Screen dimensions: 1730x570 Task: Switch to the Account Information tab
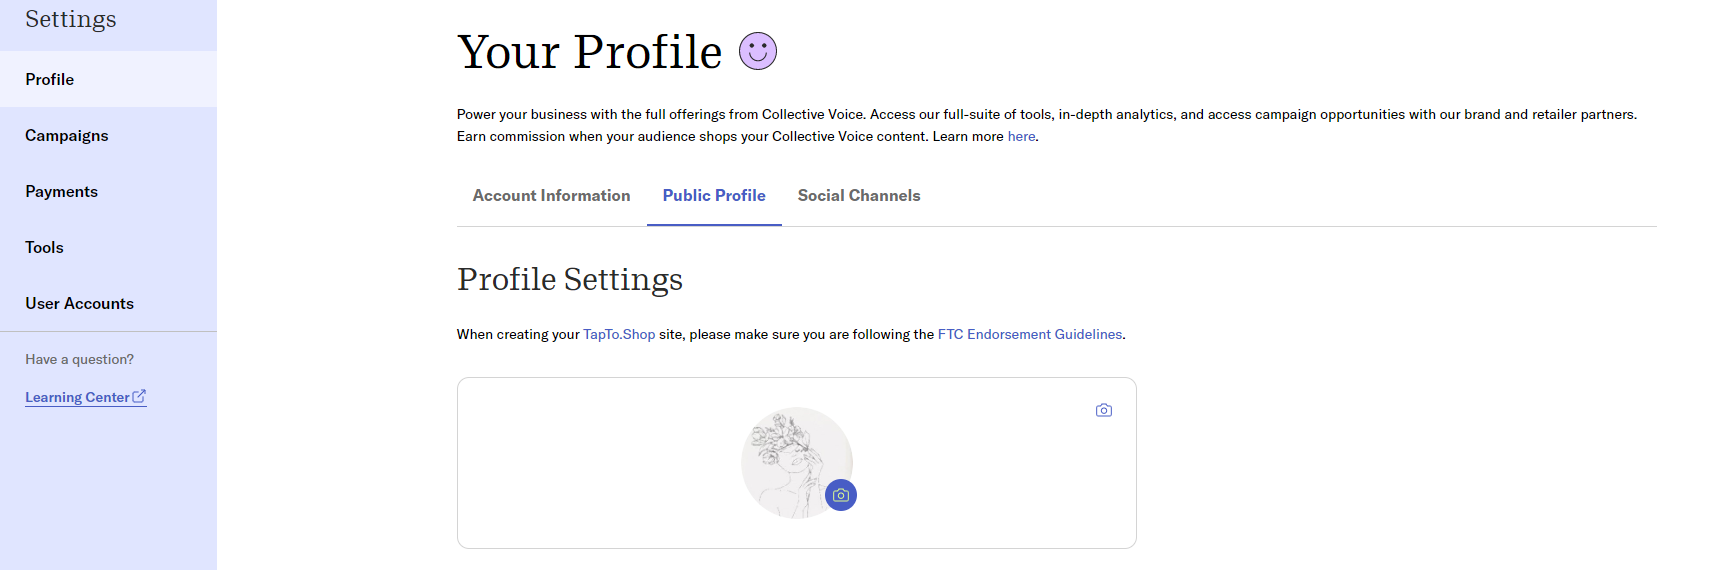coord(551,196)
